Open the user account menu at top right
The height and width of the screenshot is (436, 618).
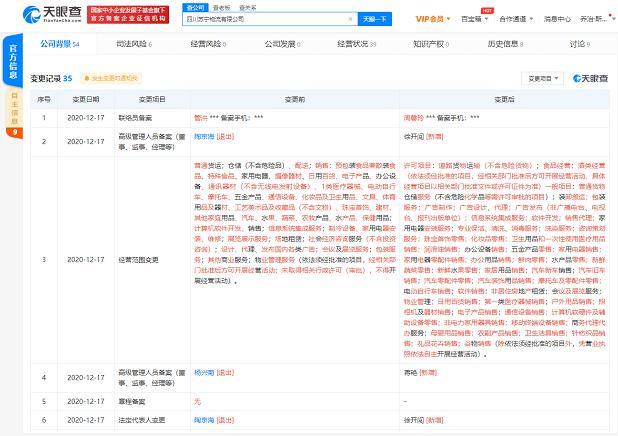pyautogui.click(x=596, y=19)
